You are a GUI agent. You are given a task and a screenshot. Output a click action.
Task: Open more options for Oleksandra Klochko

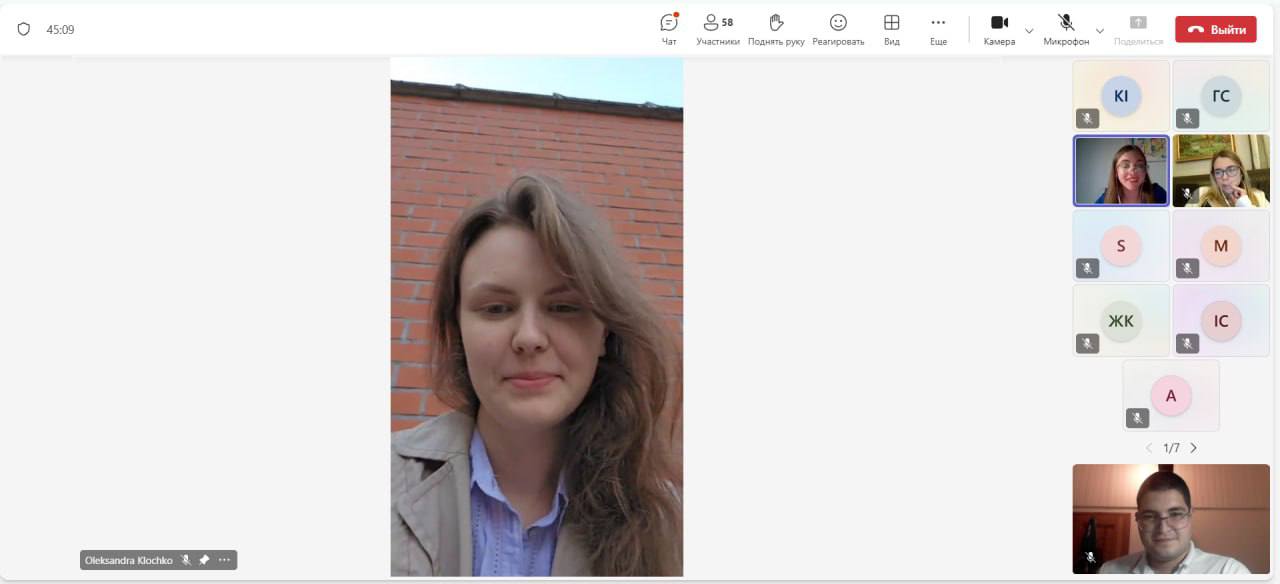(x=224, y=560)
